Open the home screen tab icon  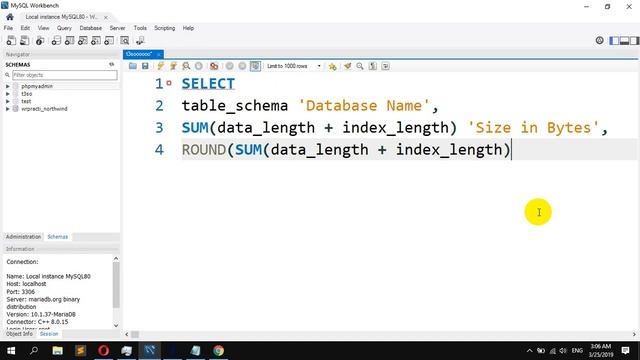(10, 17)
